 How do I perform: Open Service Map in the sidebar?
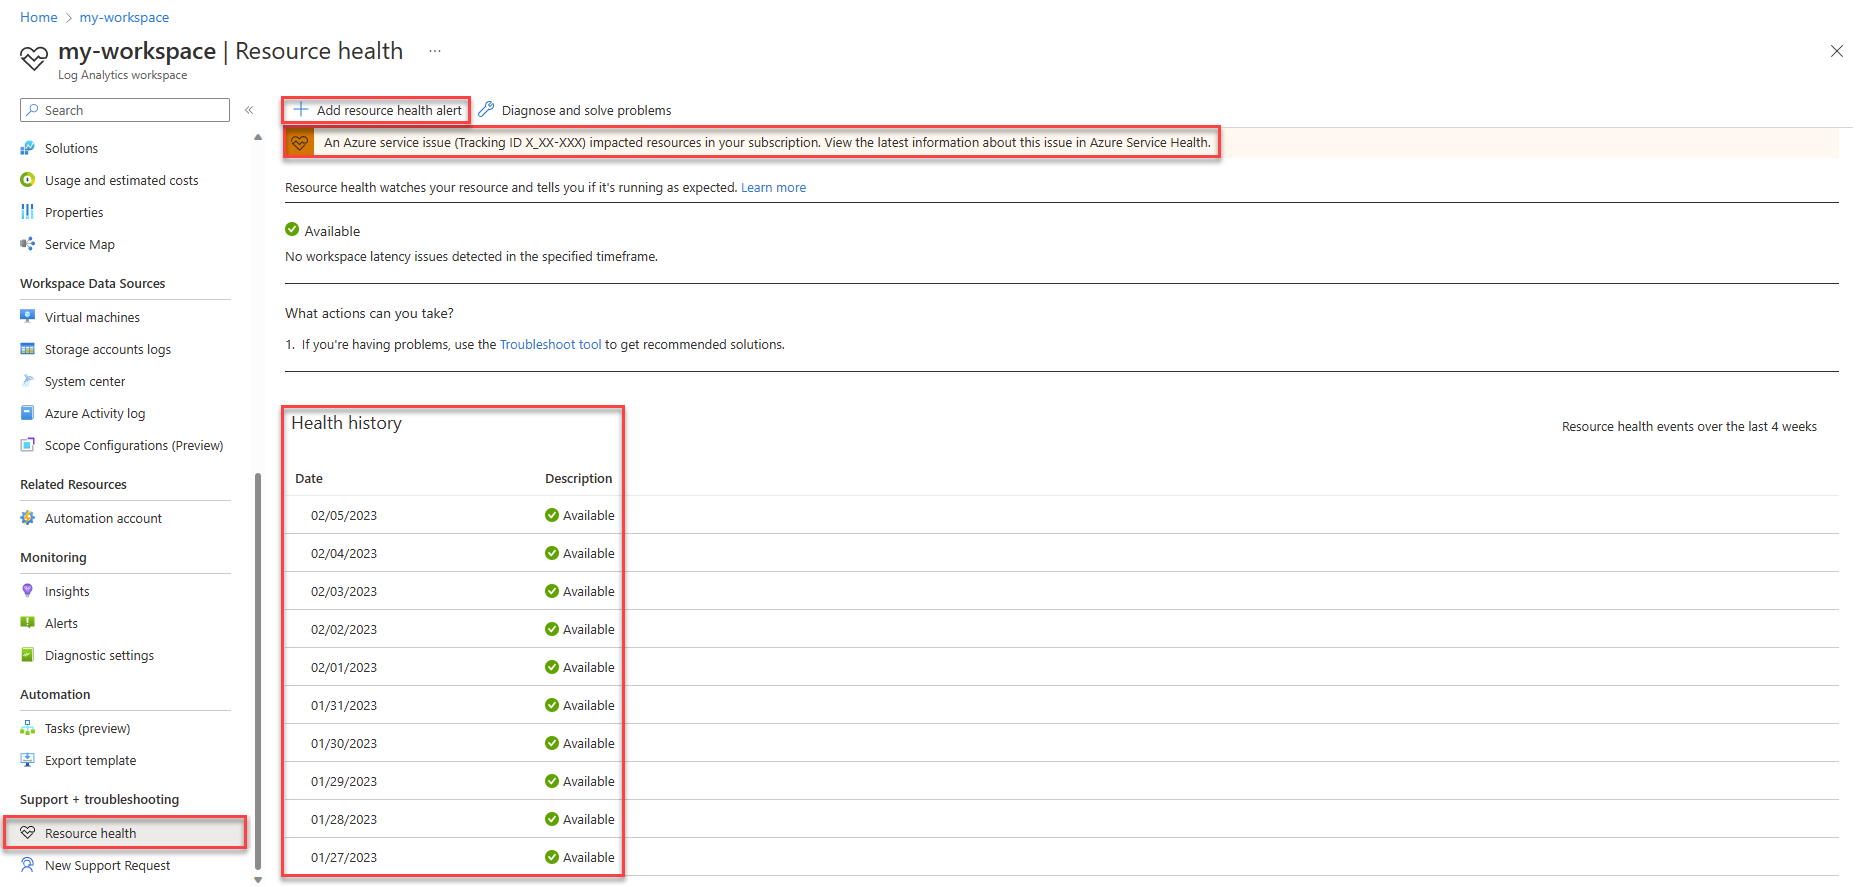click(x=80, y=244)
